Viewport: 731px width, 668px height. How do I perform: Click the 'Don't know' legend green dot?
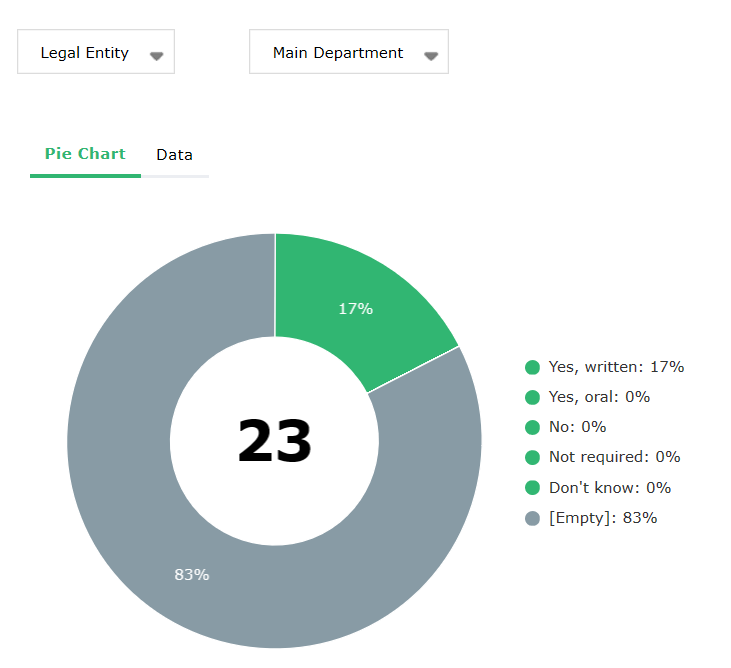(x=532, y=488)
